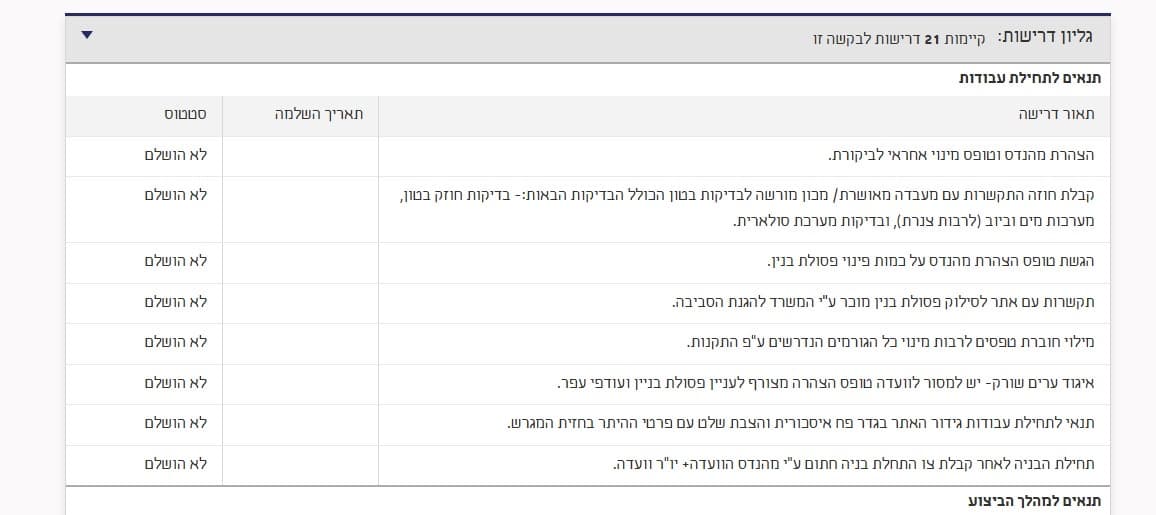Select the תחילת הבניה לאחר קבלת צו row
The image size is (1156, 515).
[588, 465]
